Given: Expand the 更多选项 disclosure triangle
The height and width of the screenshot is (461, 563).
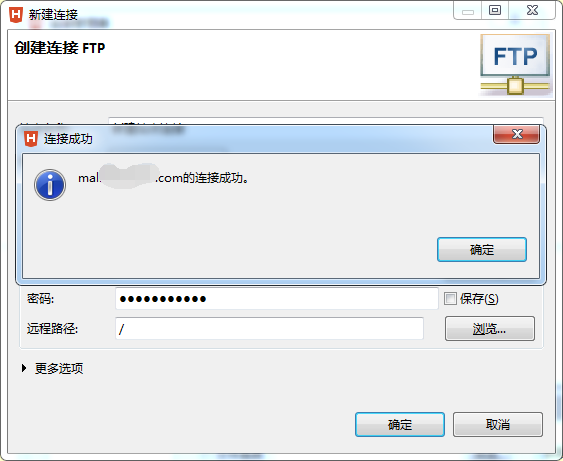Looking at the screenshot, I should tap(24, 368).
